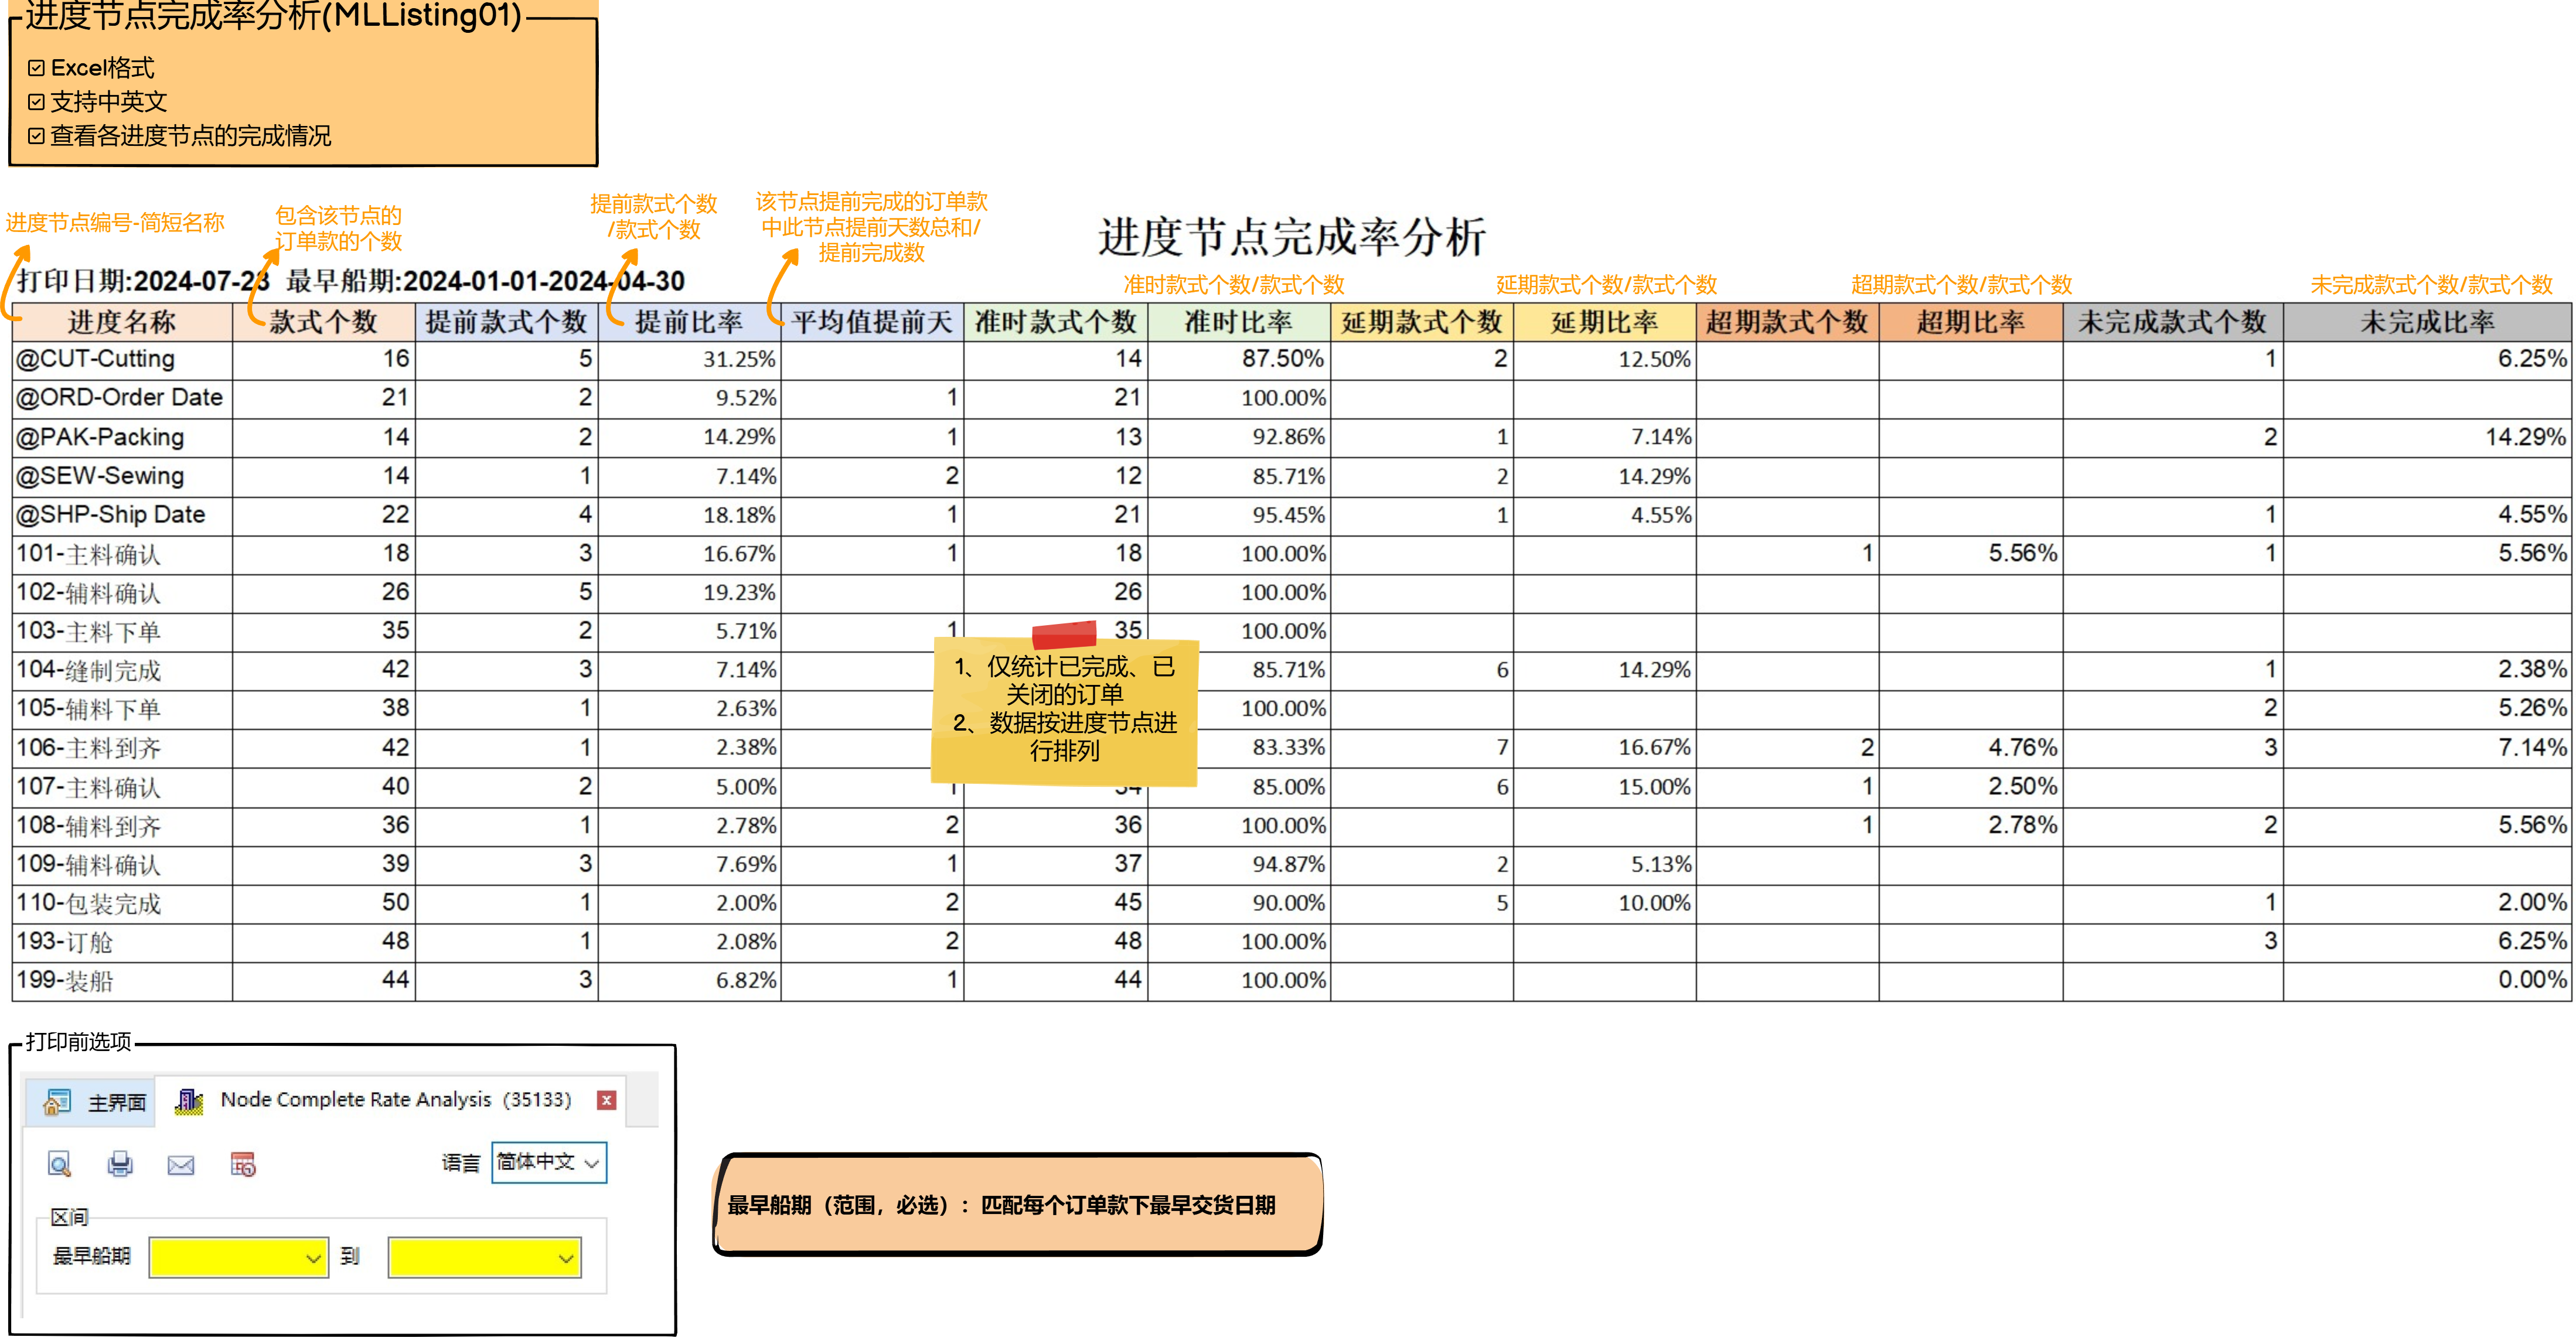This screenshot has width=2576, height=1337.
Task: Open print preview with magnifier icon
Action: 59,1164
